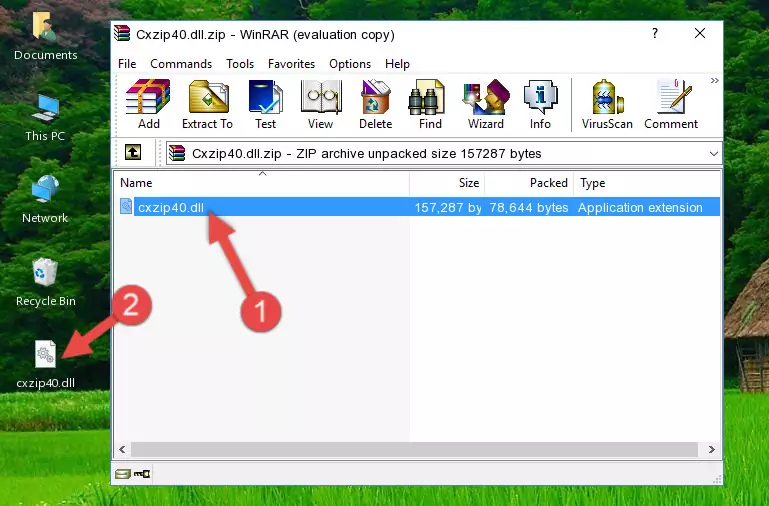Sort by the Packed column header
This screenshot has width=769, height=506.
(529, 183)
